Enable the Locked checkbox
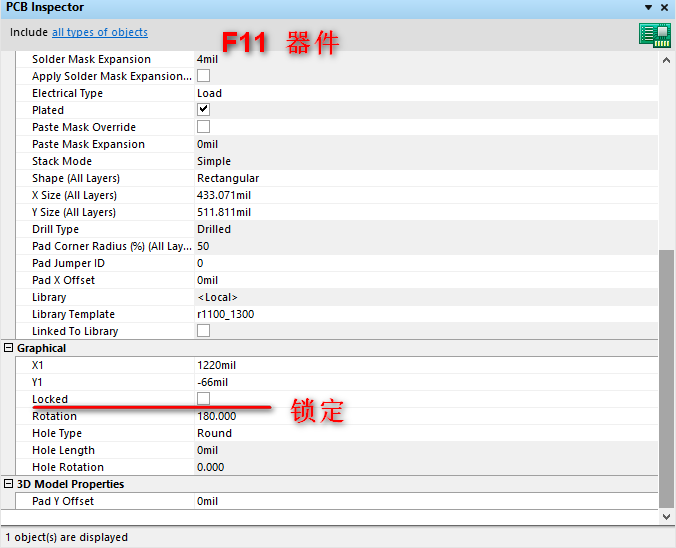Viewport: 676px width, 548px height. tap(204, 399)
